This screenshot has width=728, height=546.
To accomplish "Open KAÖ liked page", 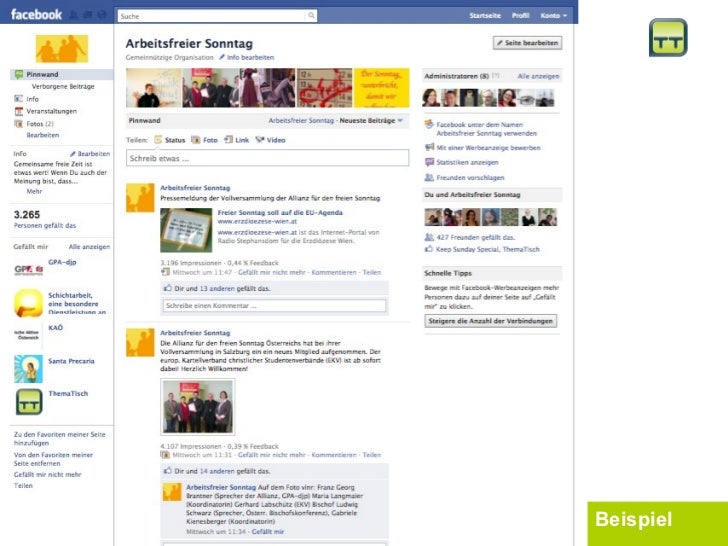I will tap(55, 328).
